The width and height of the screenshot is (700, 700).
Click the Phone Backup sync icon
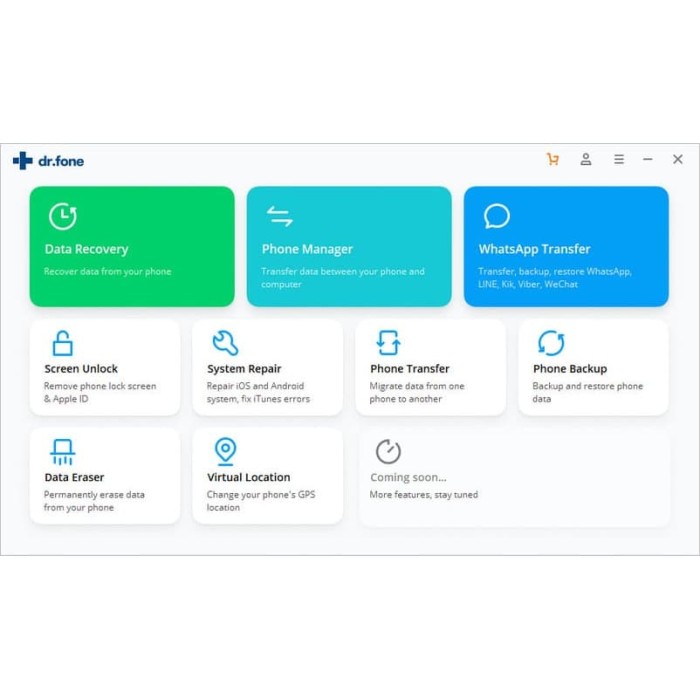551,343
